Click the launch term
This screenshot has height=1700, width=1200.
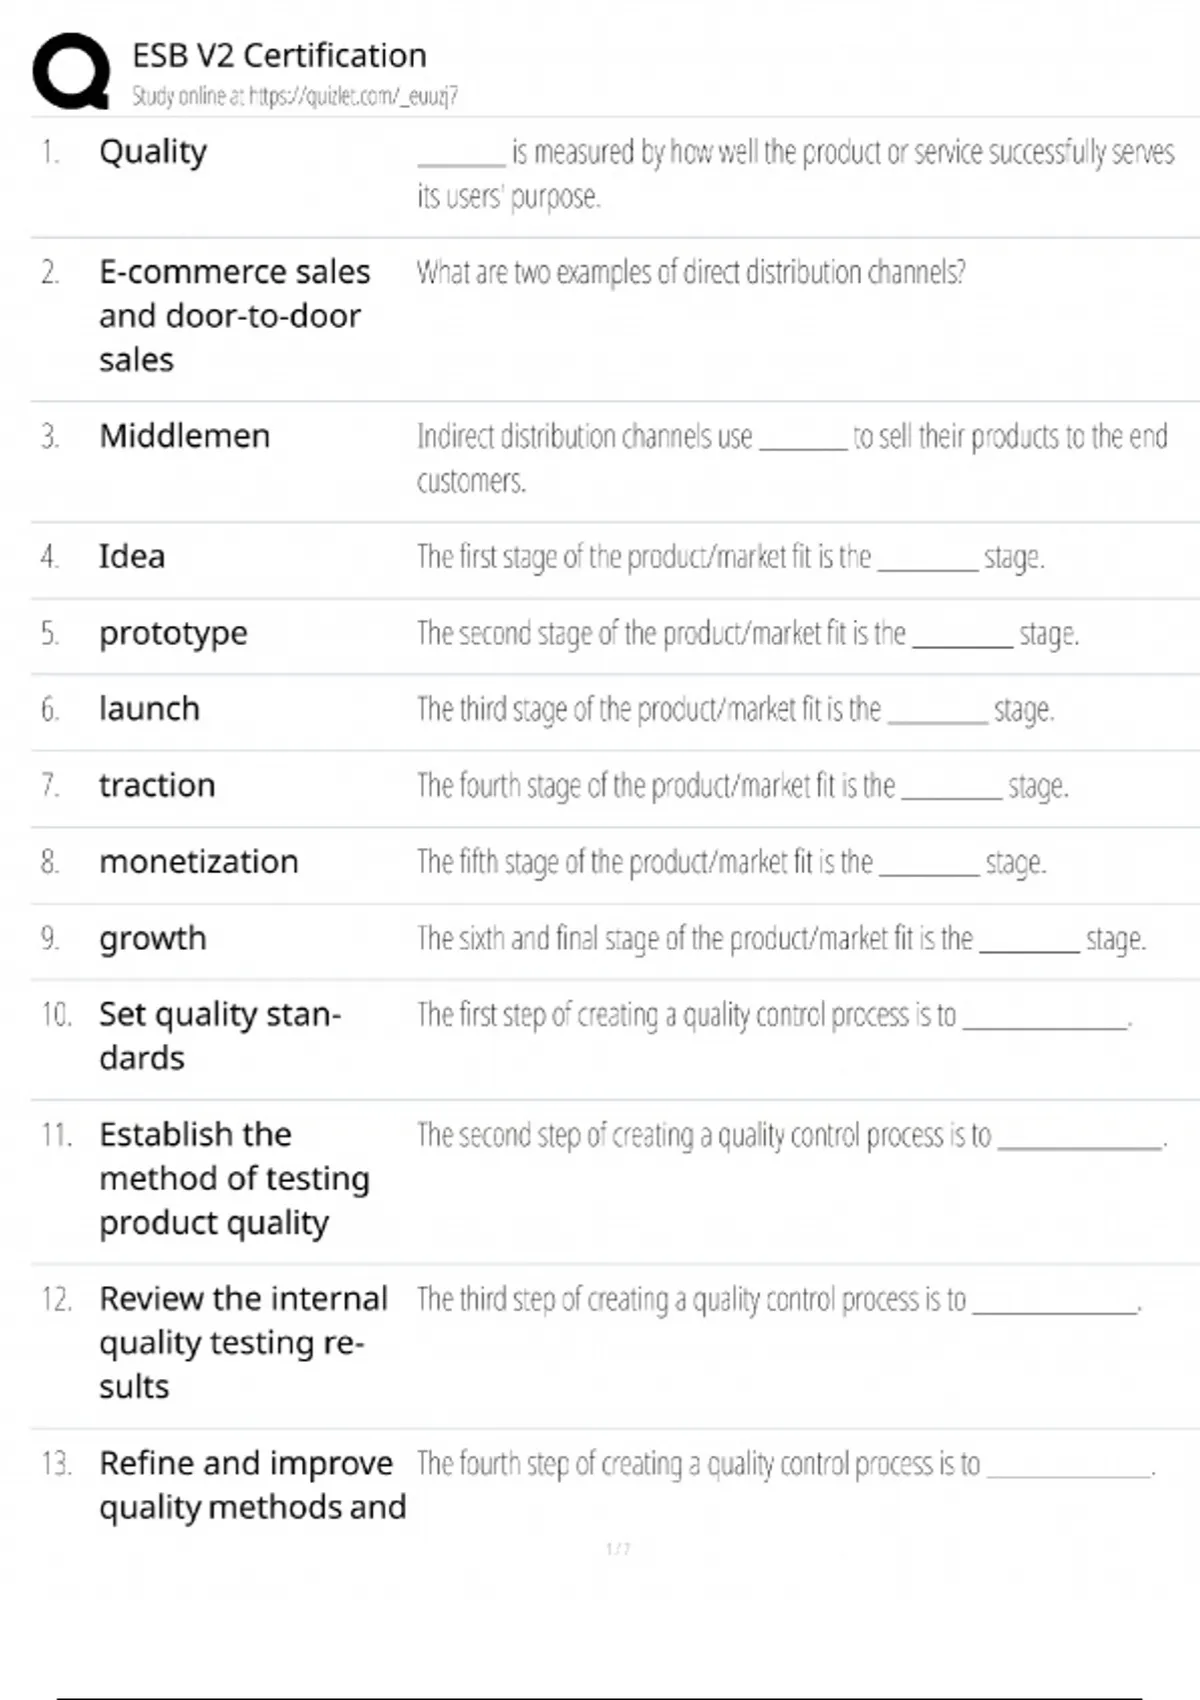click(x=149, y=709)
